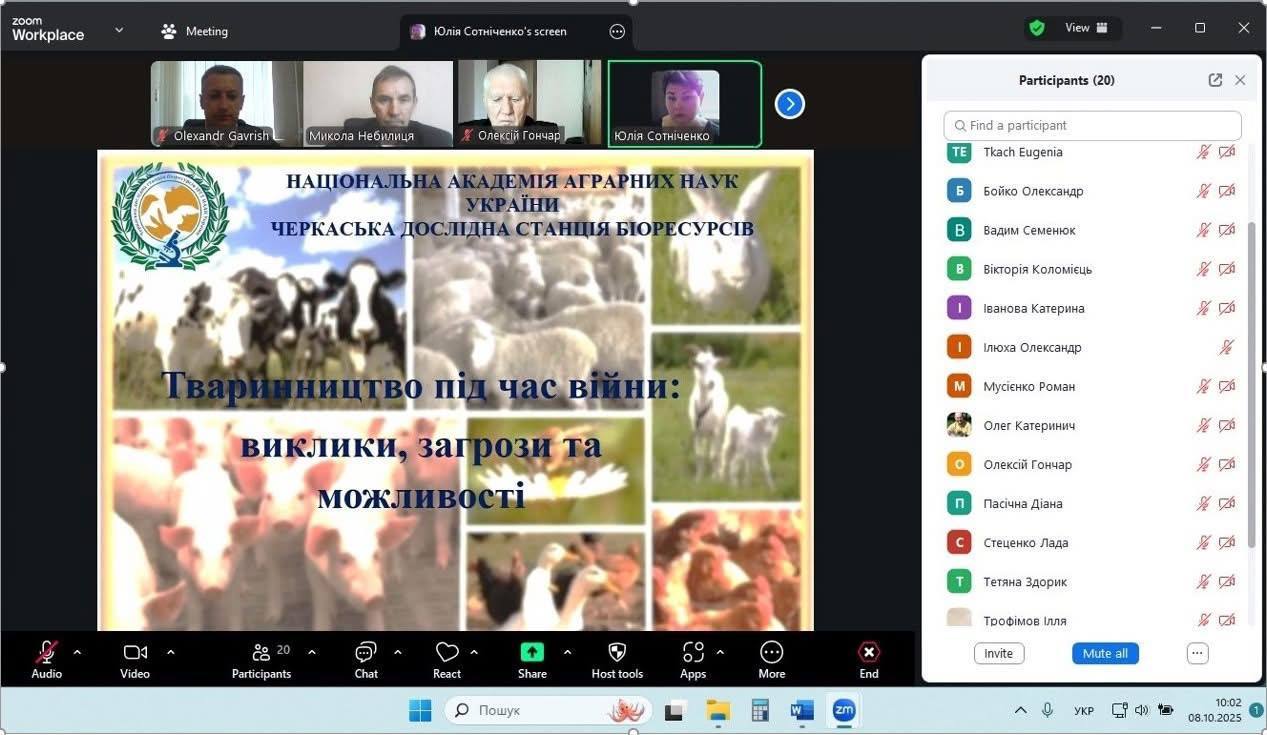Open Zoom Workplace dropdown chevron
Screen dimensions: 1267x735
tap(119, 30)
